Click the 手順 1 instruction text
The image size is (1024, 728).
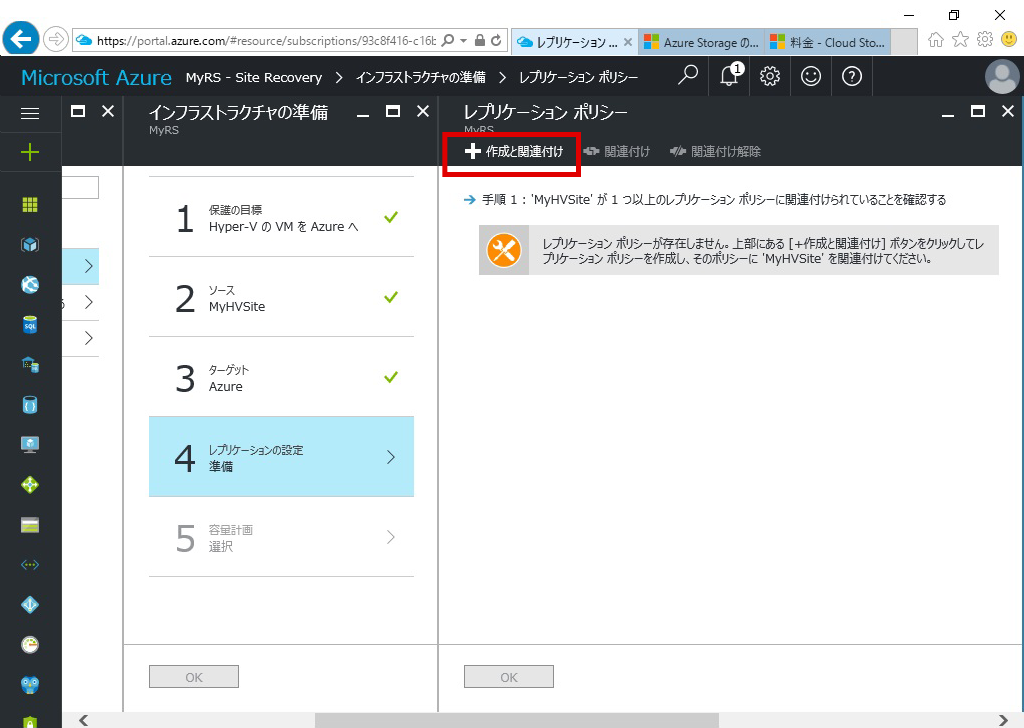tap(714, 200)
